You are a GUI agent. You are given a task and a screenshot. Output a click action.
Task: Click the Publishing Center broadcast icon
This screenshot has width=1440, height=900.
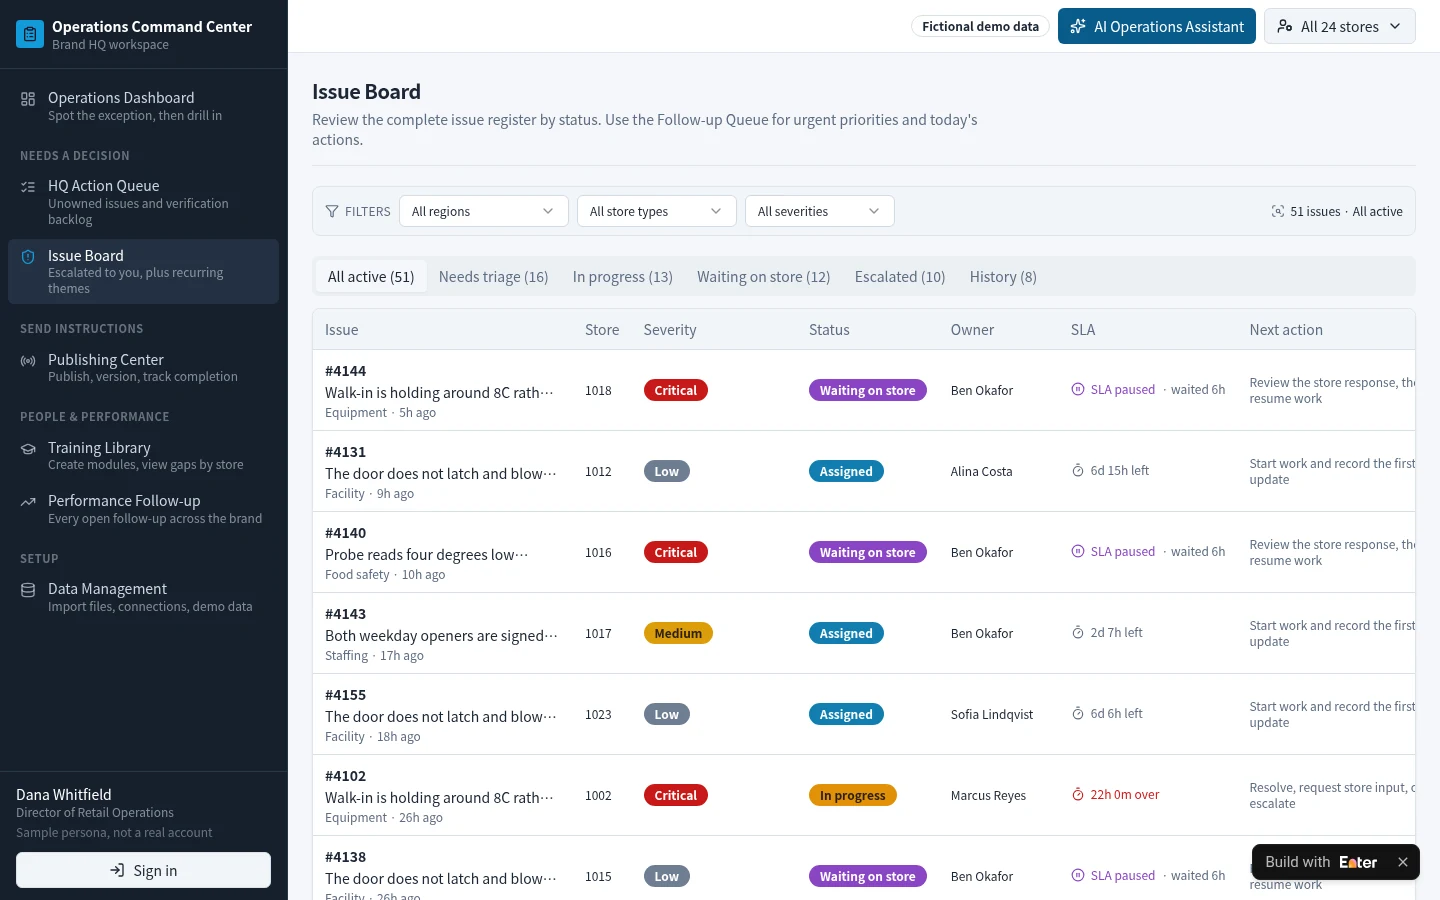click(28, 361)
